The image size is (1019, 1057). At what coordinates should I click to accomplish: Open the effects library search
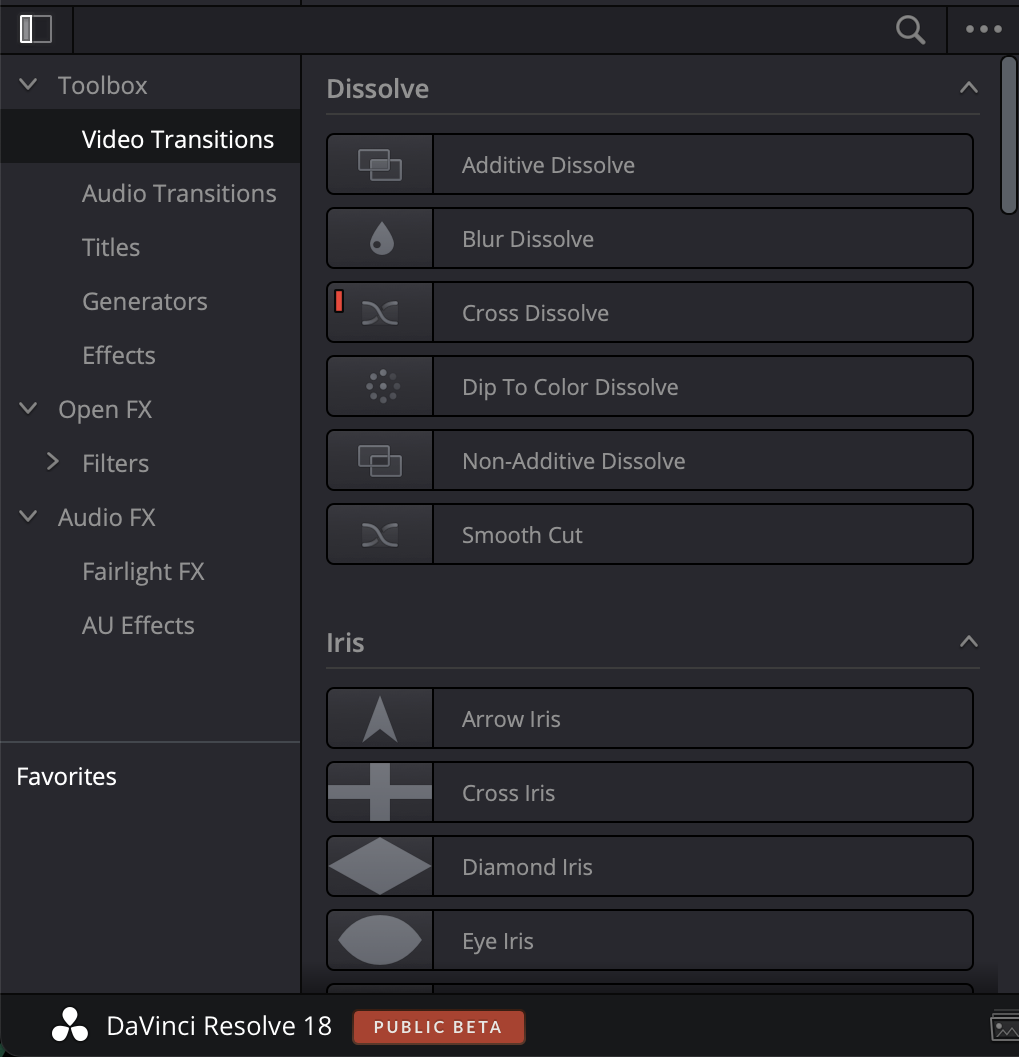coord(908,29)
